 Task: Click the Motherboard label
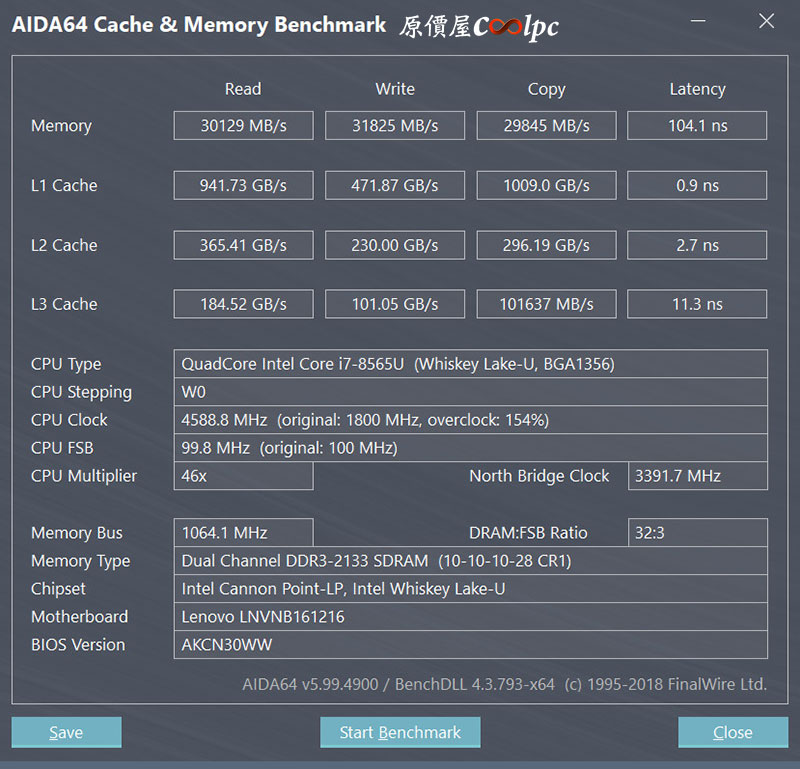(80, 617)
